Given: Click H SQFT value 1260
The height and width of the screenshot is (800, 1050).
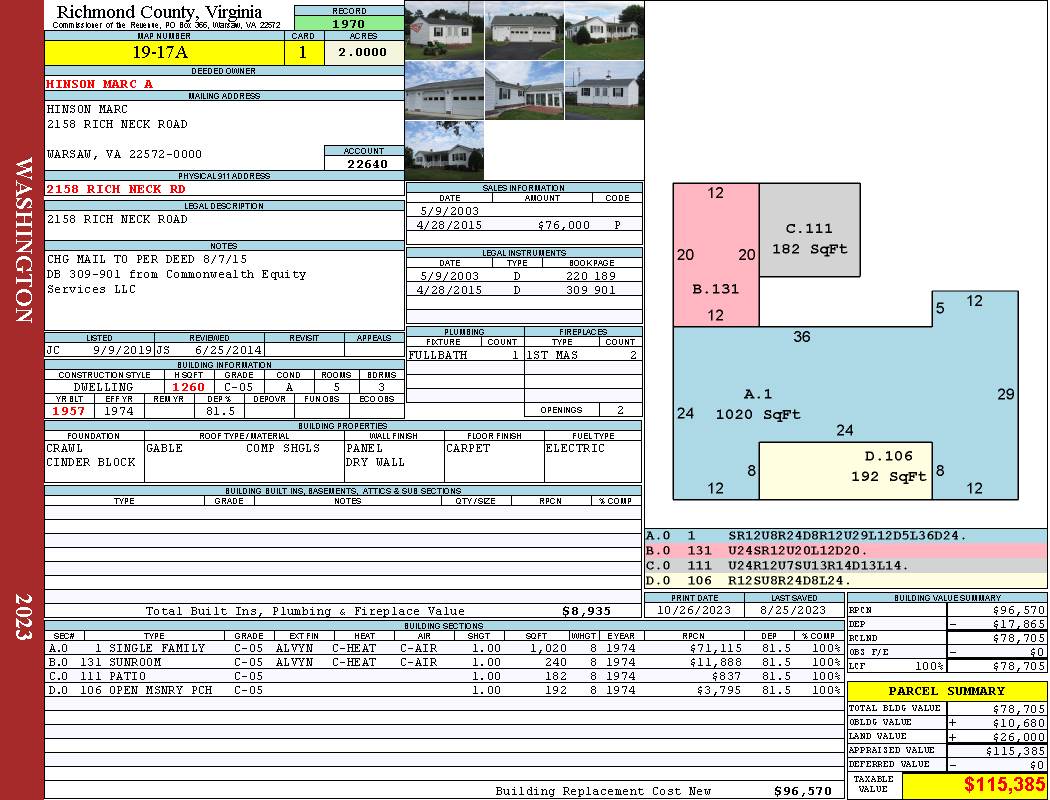Looking at the screenshot, I should coord(188,387).
